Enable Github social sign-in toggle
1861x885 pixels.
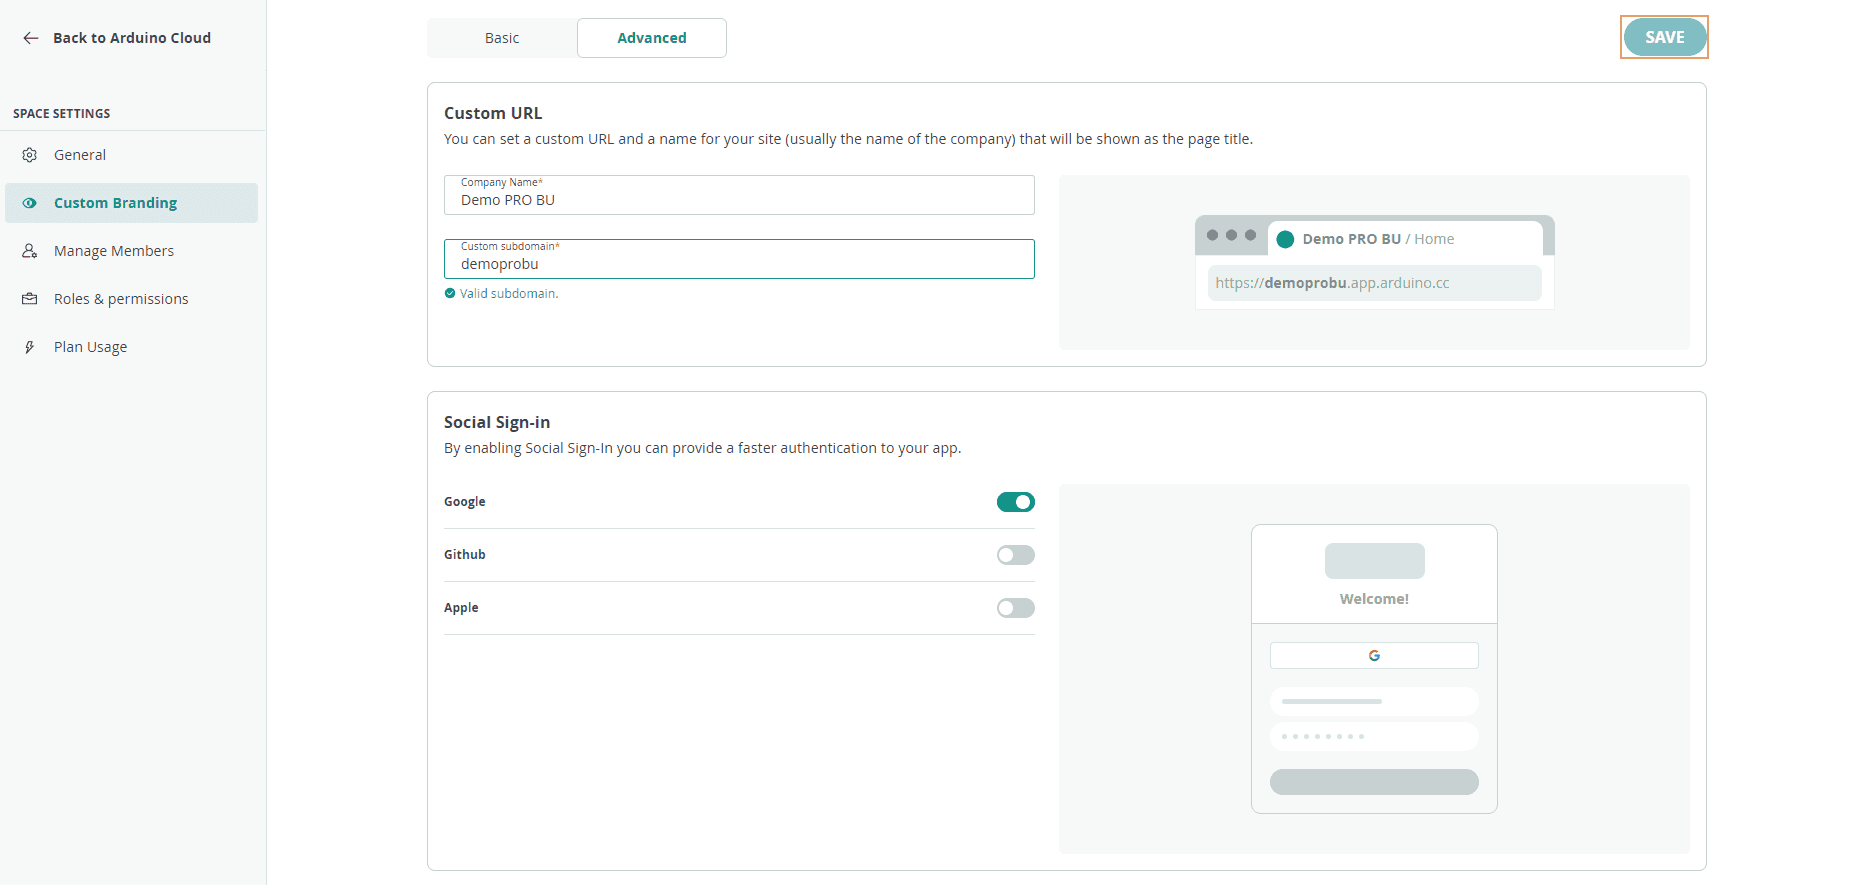1015,555
